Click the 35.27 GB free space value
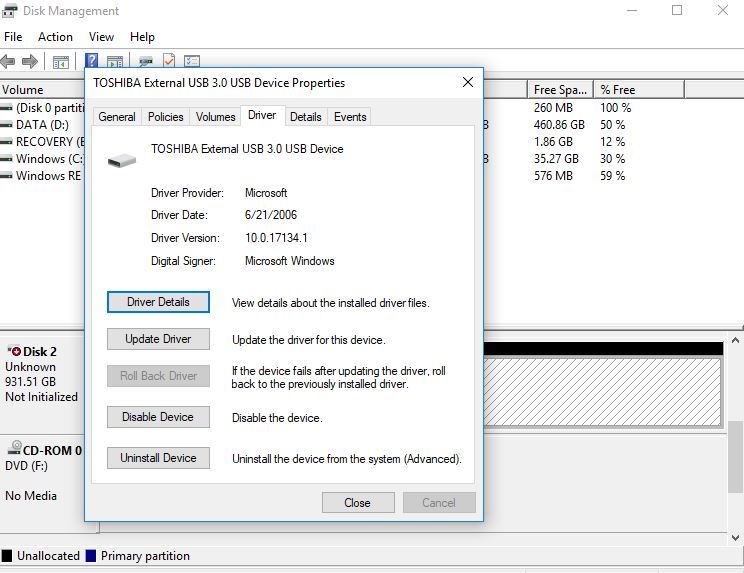The image size is (744, 573). pyautogui.click(x=556, y=159)
